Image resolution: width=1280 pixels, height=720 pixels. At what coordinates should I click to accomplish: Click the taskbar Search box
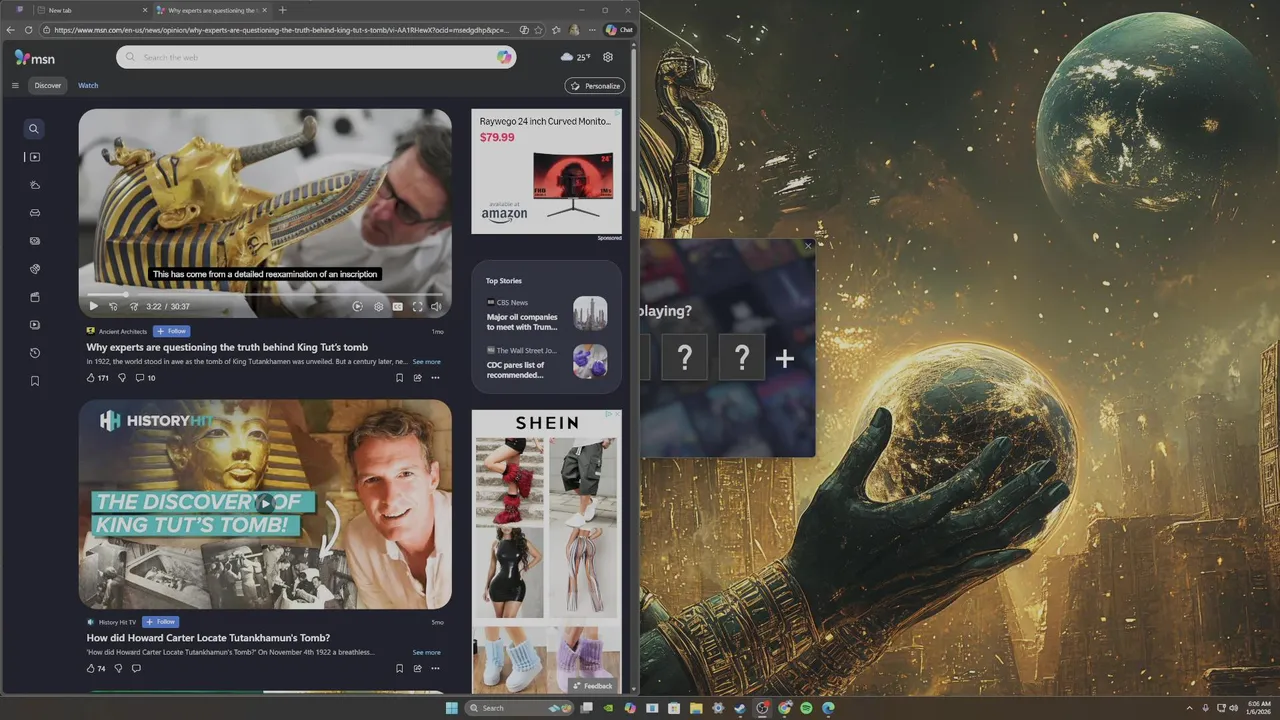click(519, 708)
